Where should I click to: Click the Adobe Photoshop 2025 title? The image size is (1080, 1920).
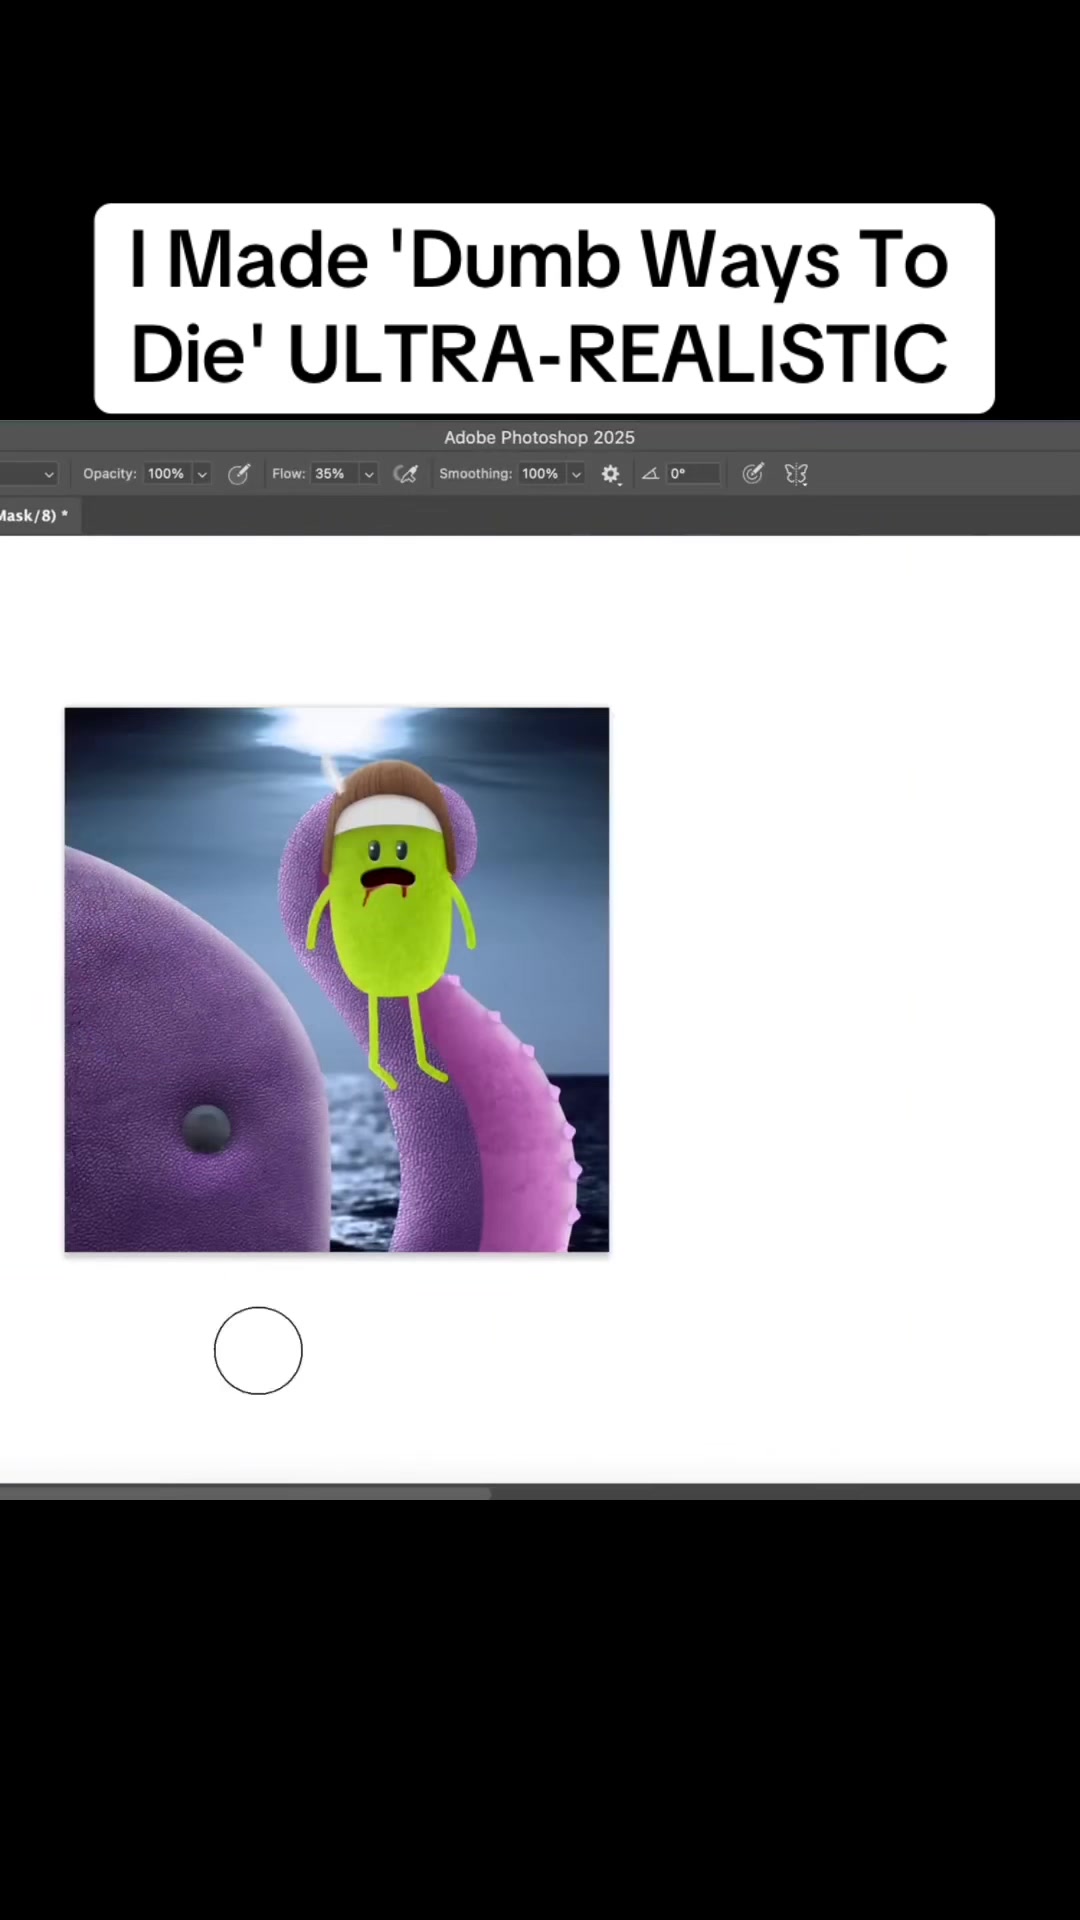(539, 437)
